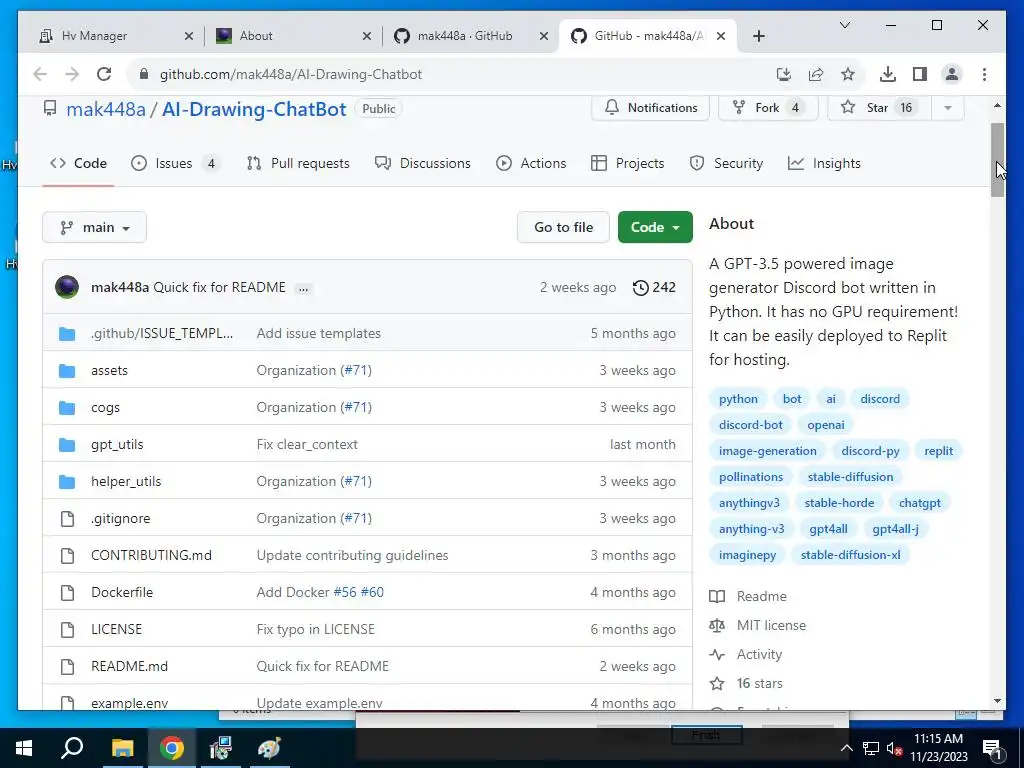Viewport: 1024px width, 768px height.
Task: Open Chrome tab search chevron
Action: tap(844, 25)
